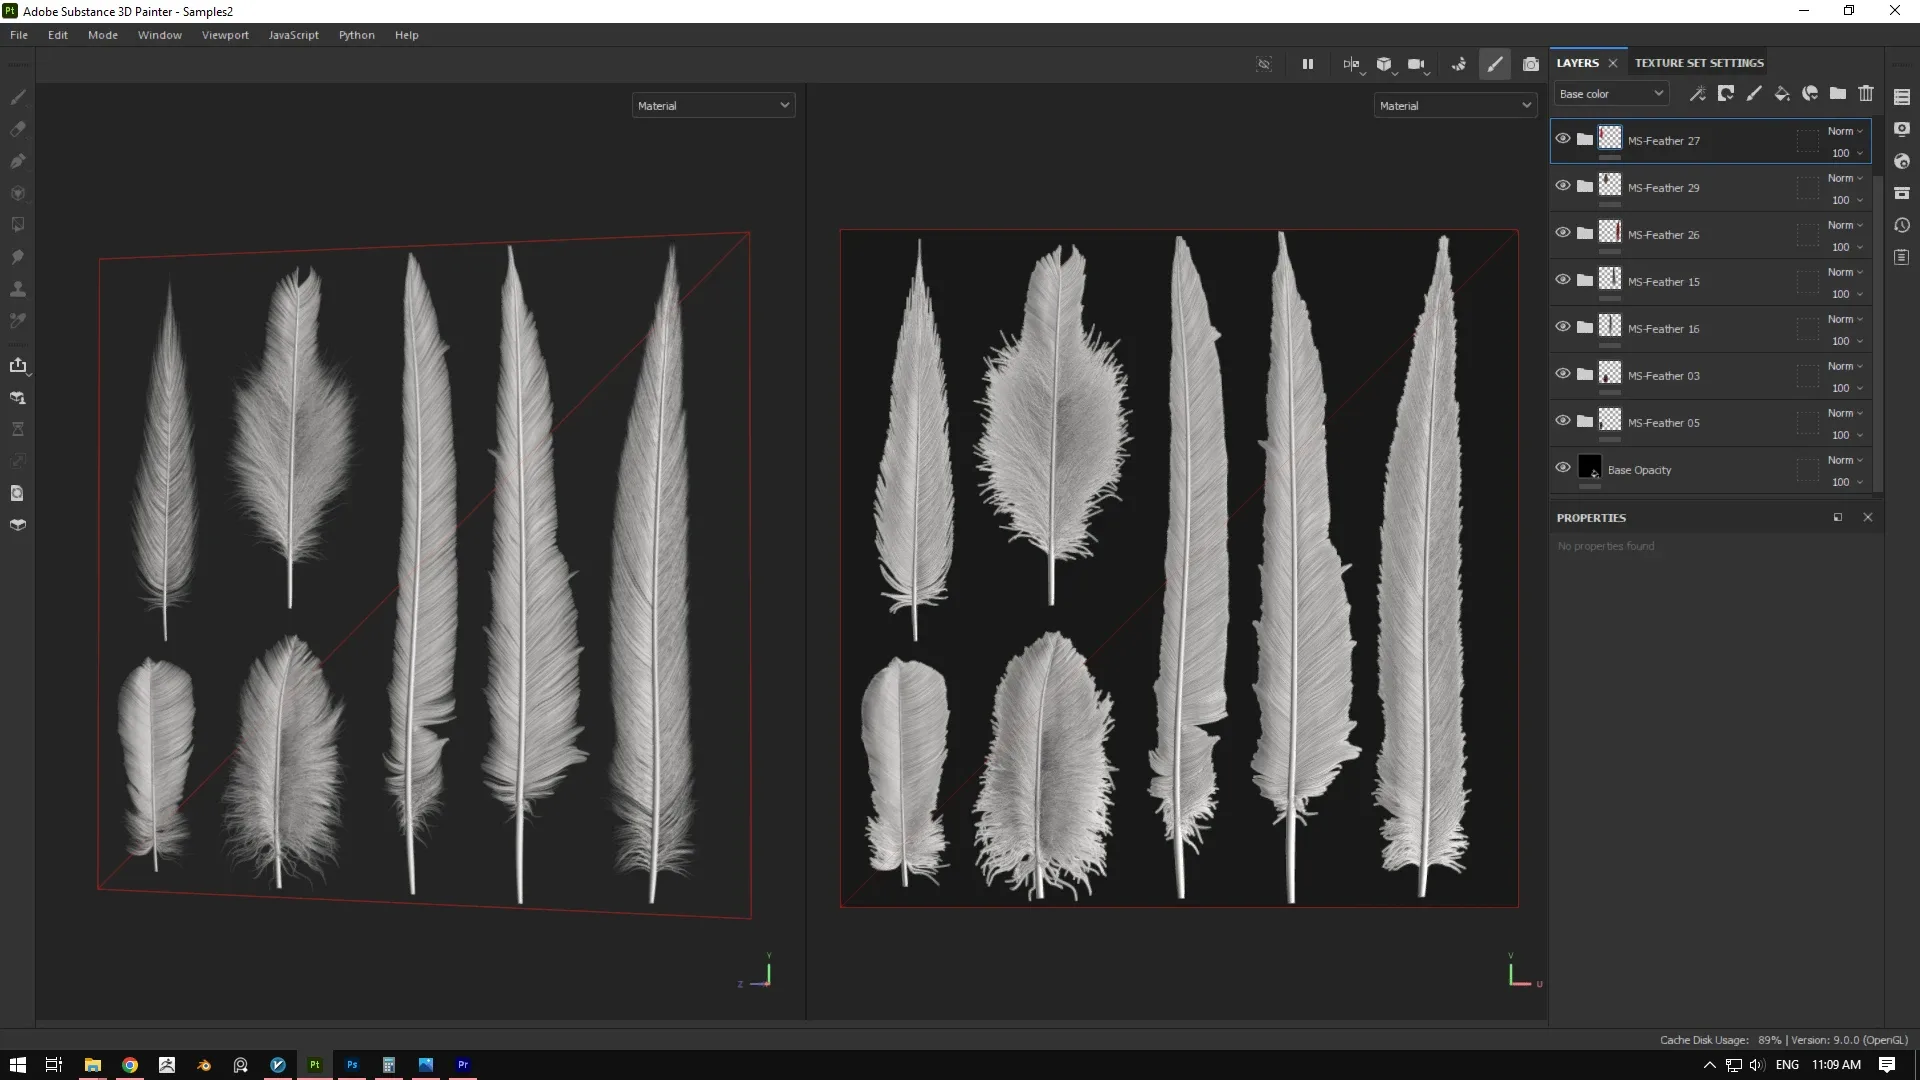Change blend mode of Base Opacity layer
The height and width of the screenshot is (1080, 1920).
coord(1845,460)
